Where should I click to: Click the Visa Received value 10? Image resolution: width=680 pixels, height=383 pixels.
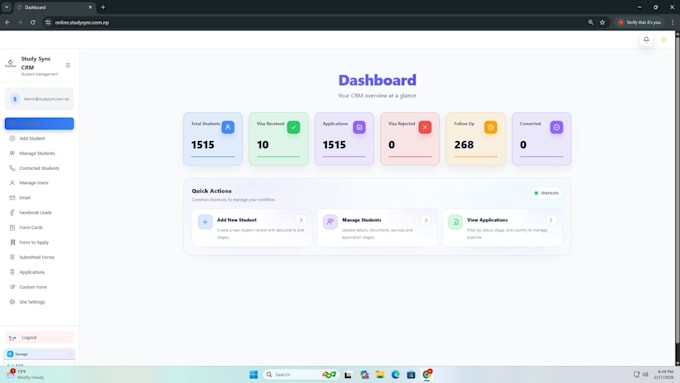[x=262, y=144]
